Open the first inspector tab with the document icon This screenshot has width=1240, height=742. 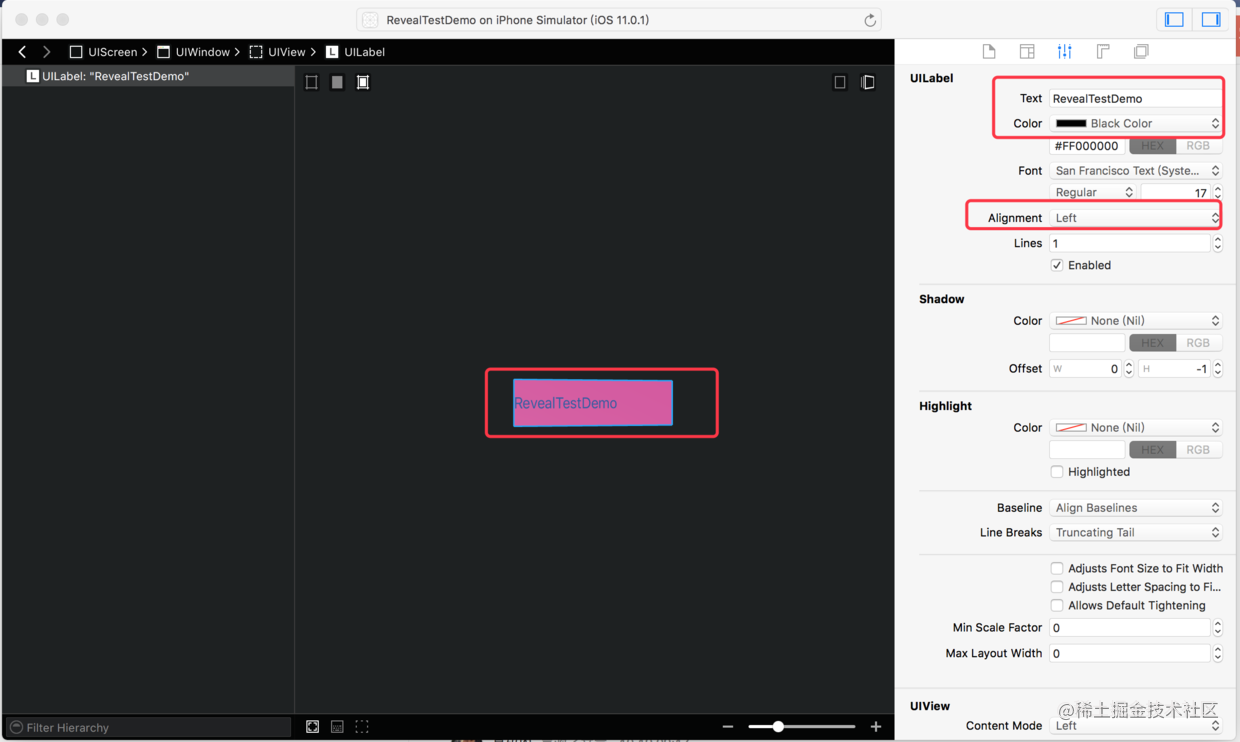point(989,52)
